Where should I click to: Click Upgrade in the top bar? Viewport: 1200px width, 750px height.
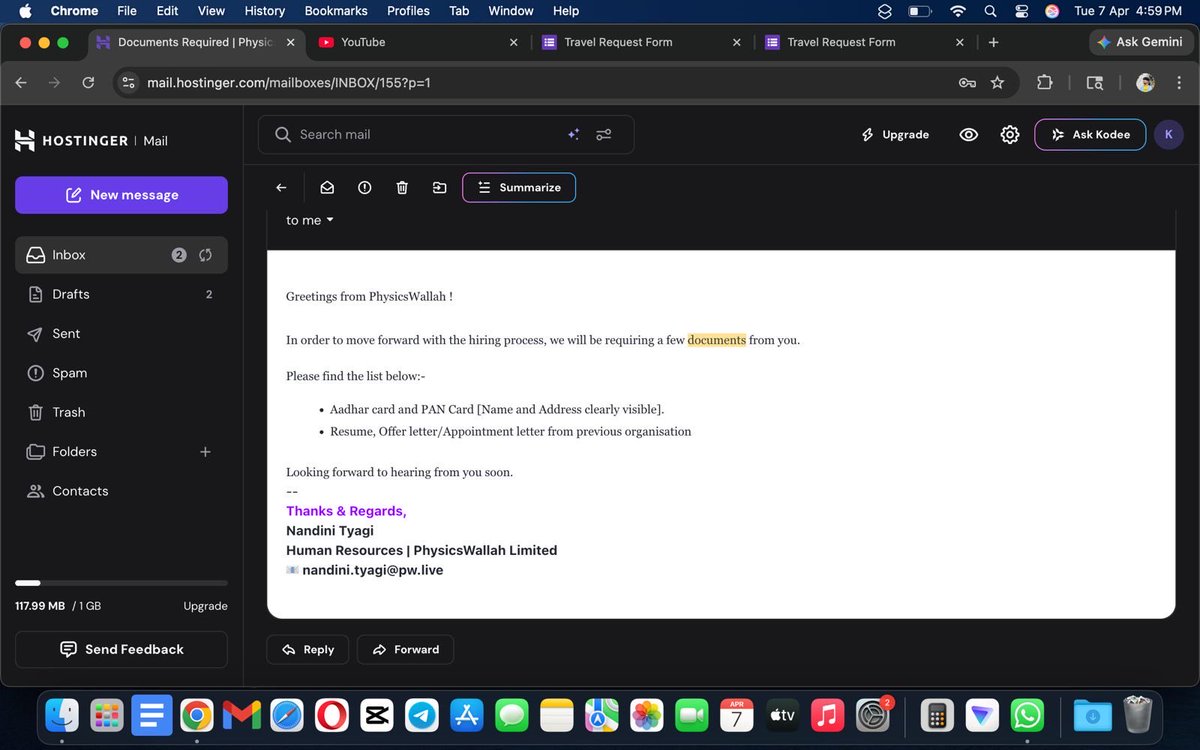tap(895, 134)
